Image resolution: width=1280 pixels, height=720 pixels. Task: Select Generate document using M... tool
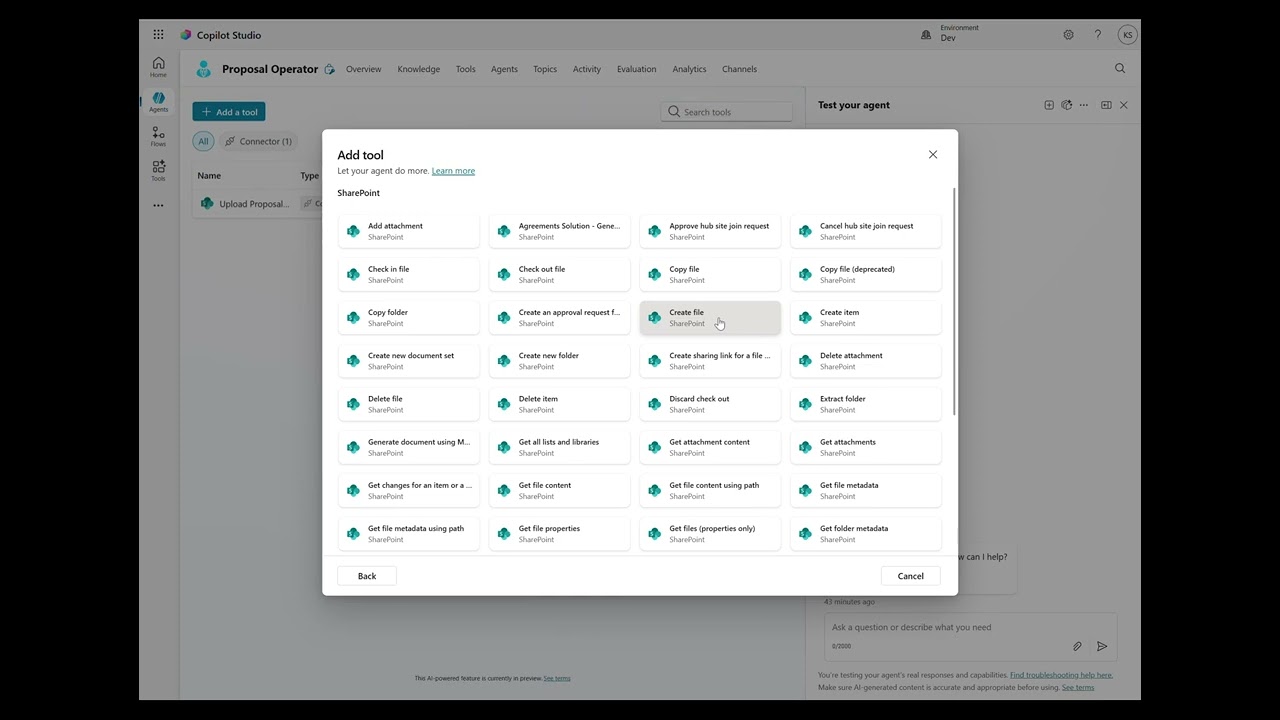click(409, 446)
